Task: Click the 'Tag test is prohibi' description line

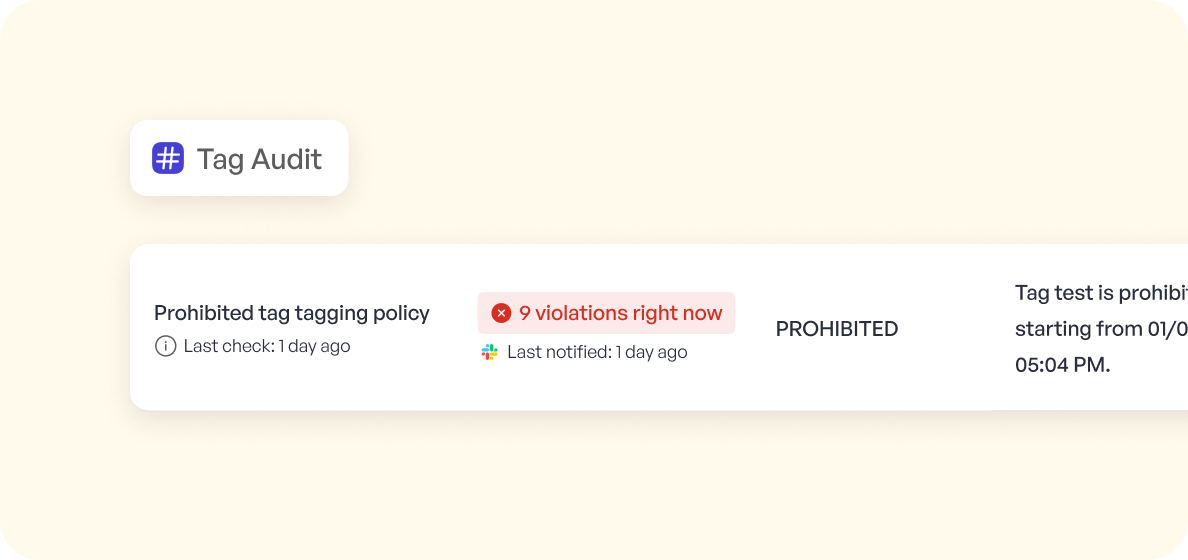Action: pyautogui.click(x=1100, y=293)
